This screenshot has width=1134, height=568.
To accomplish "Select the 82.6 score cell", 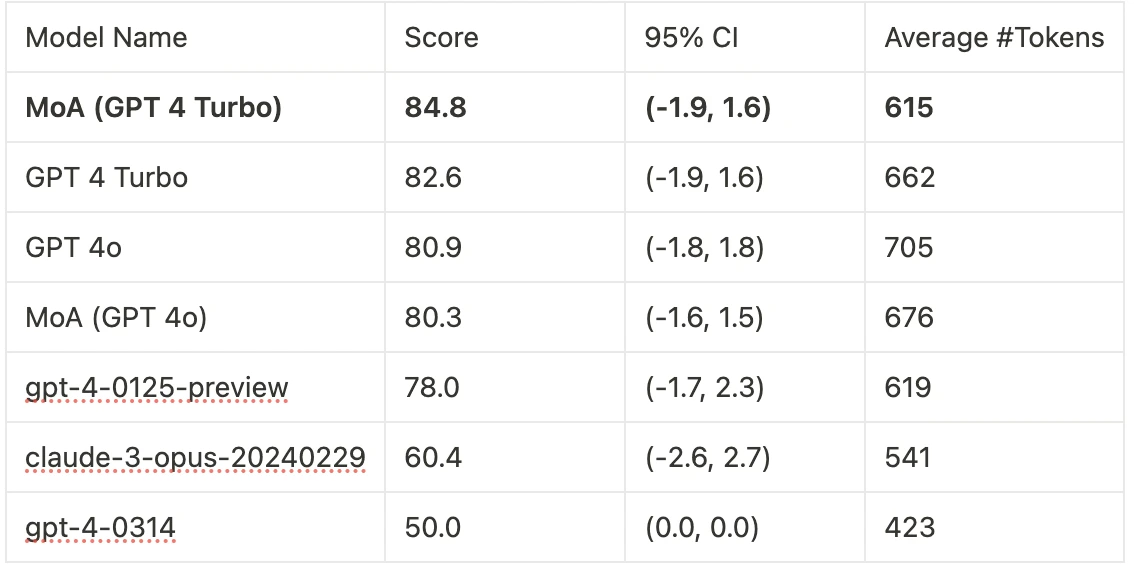I will 433,178.
